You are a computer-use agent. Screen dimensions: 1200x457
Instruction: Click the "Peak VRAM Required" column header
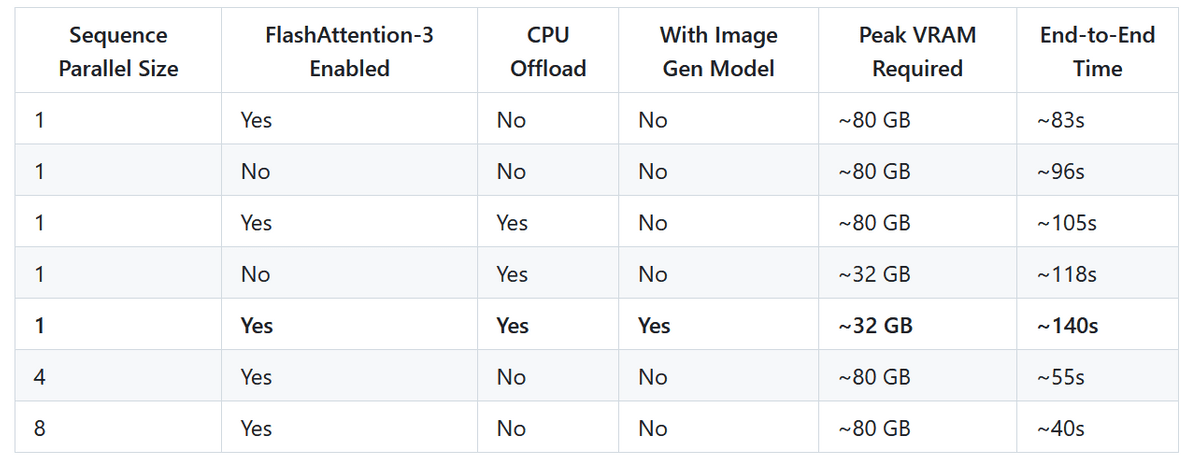[917, 52]
